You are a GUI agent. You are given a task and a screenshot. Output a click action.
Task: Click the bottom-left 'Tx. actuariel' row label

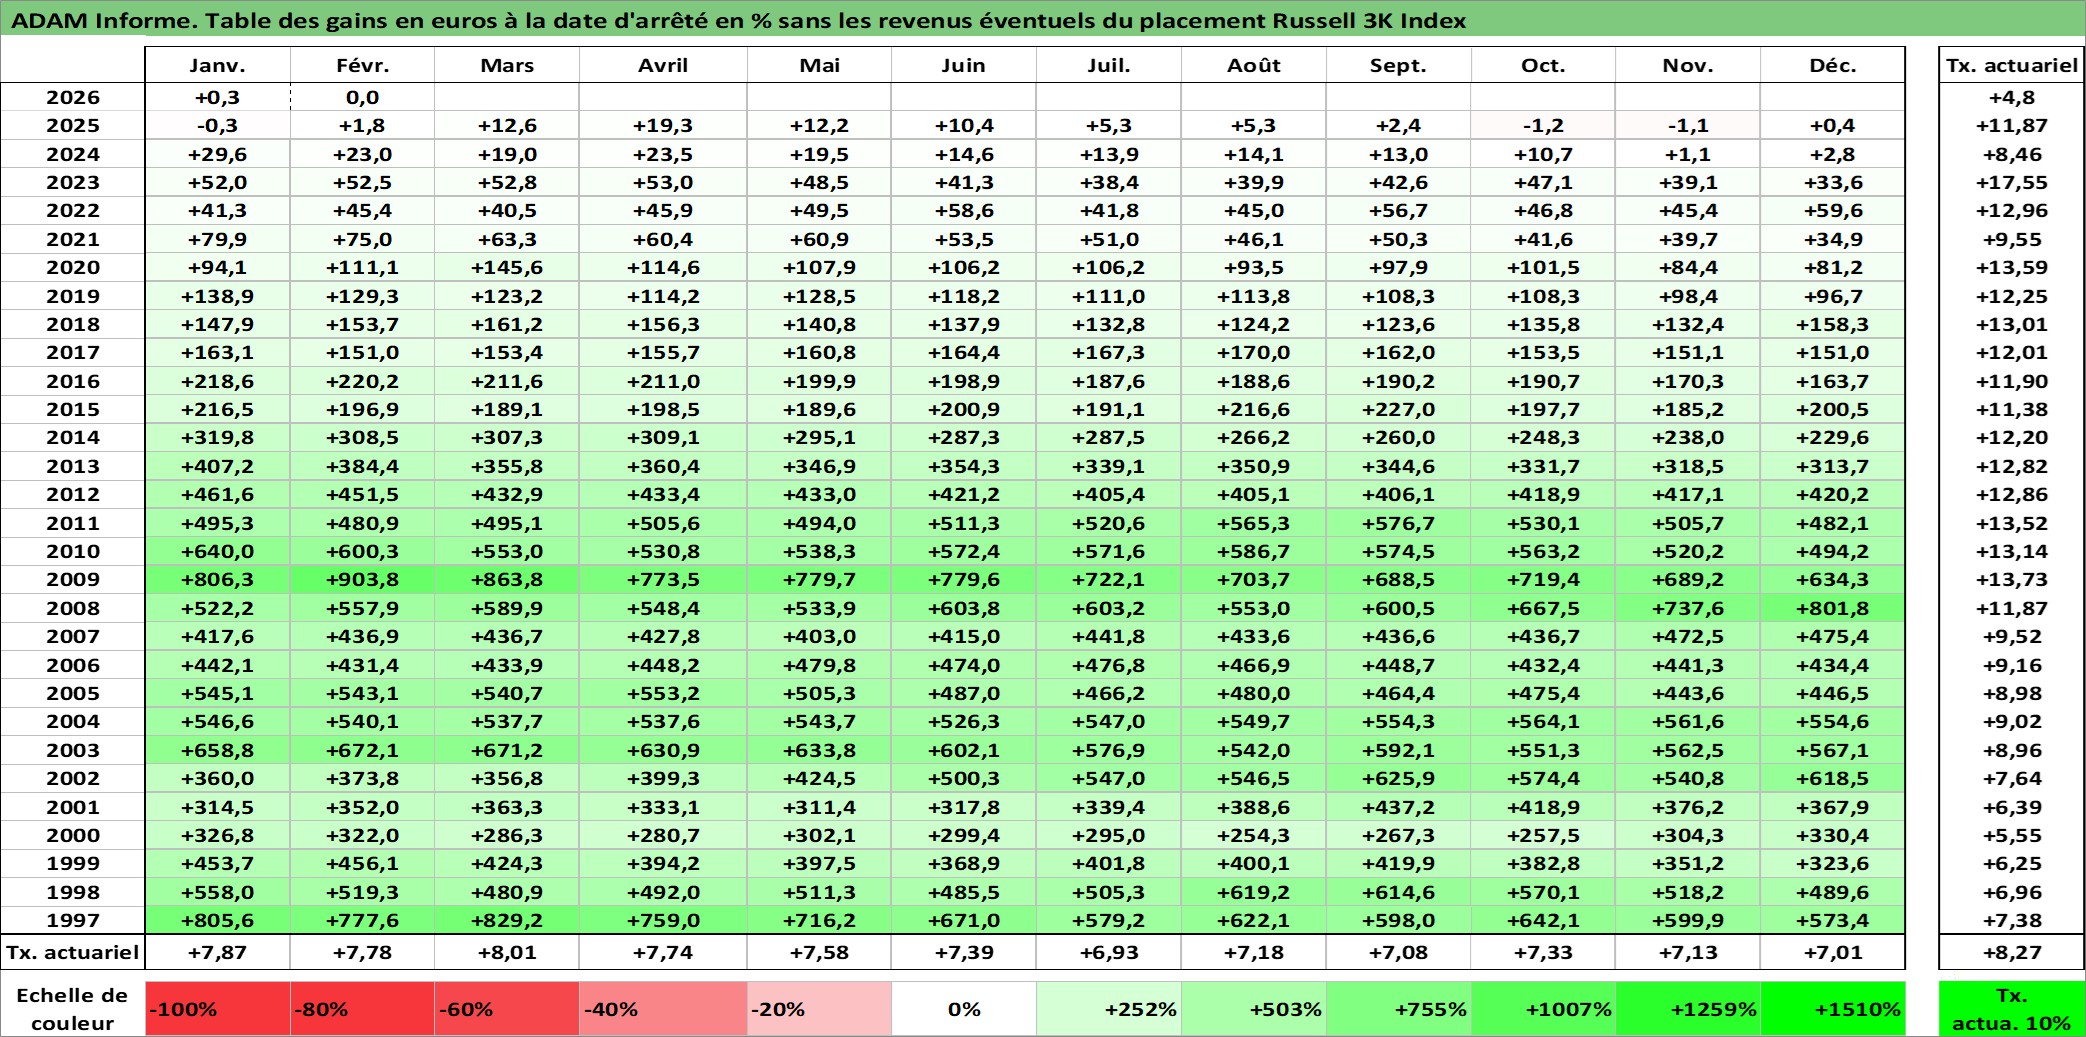pos(73,952)
